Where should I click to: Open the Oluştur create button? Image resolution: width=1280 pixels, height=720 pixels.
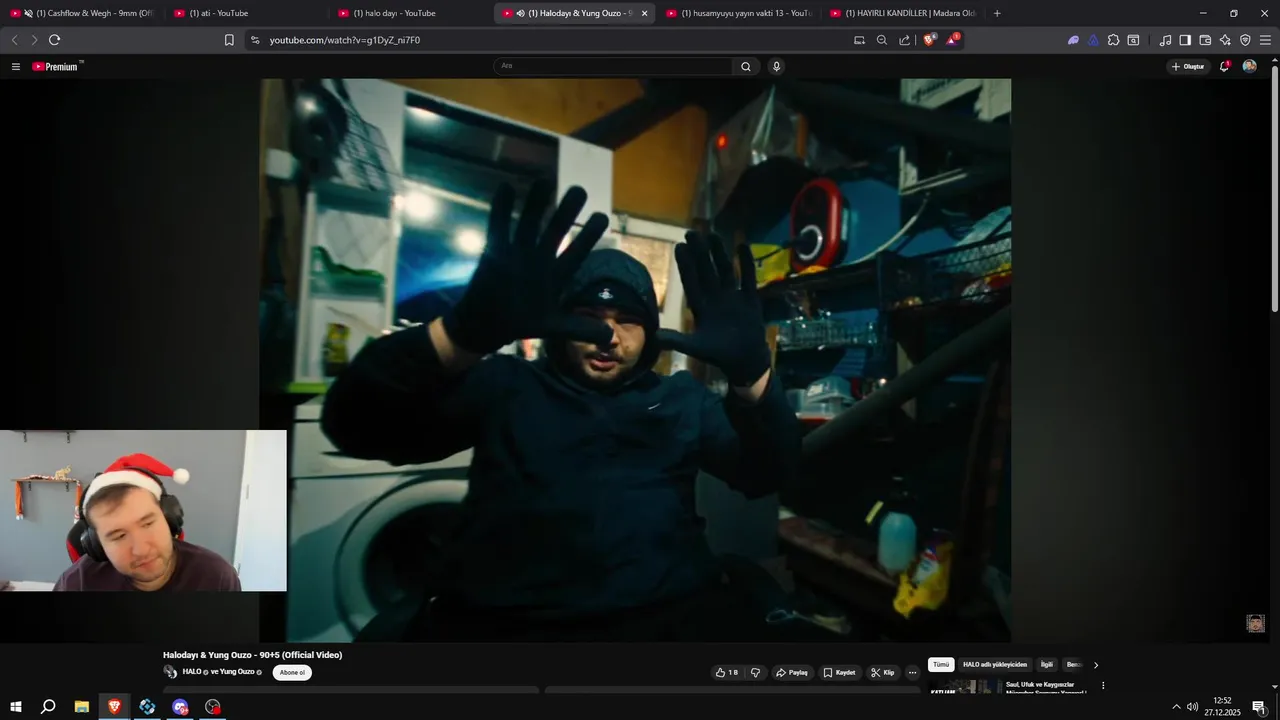click(x=1188, y=66)
